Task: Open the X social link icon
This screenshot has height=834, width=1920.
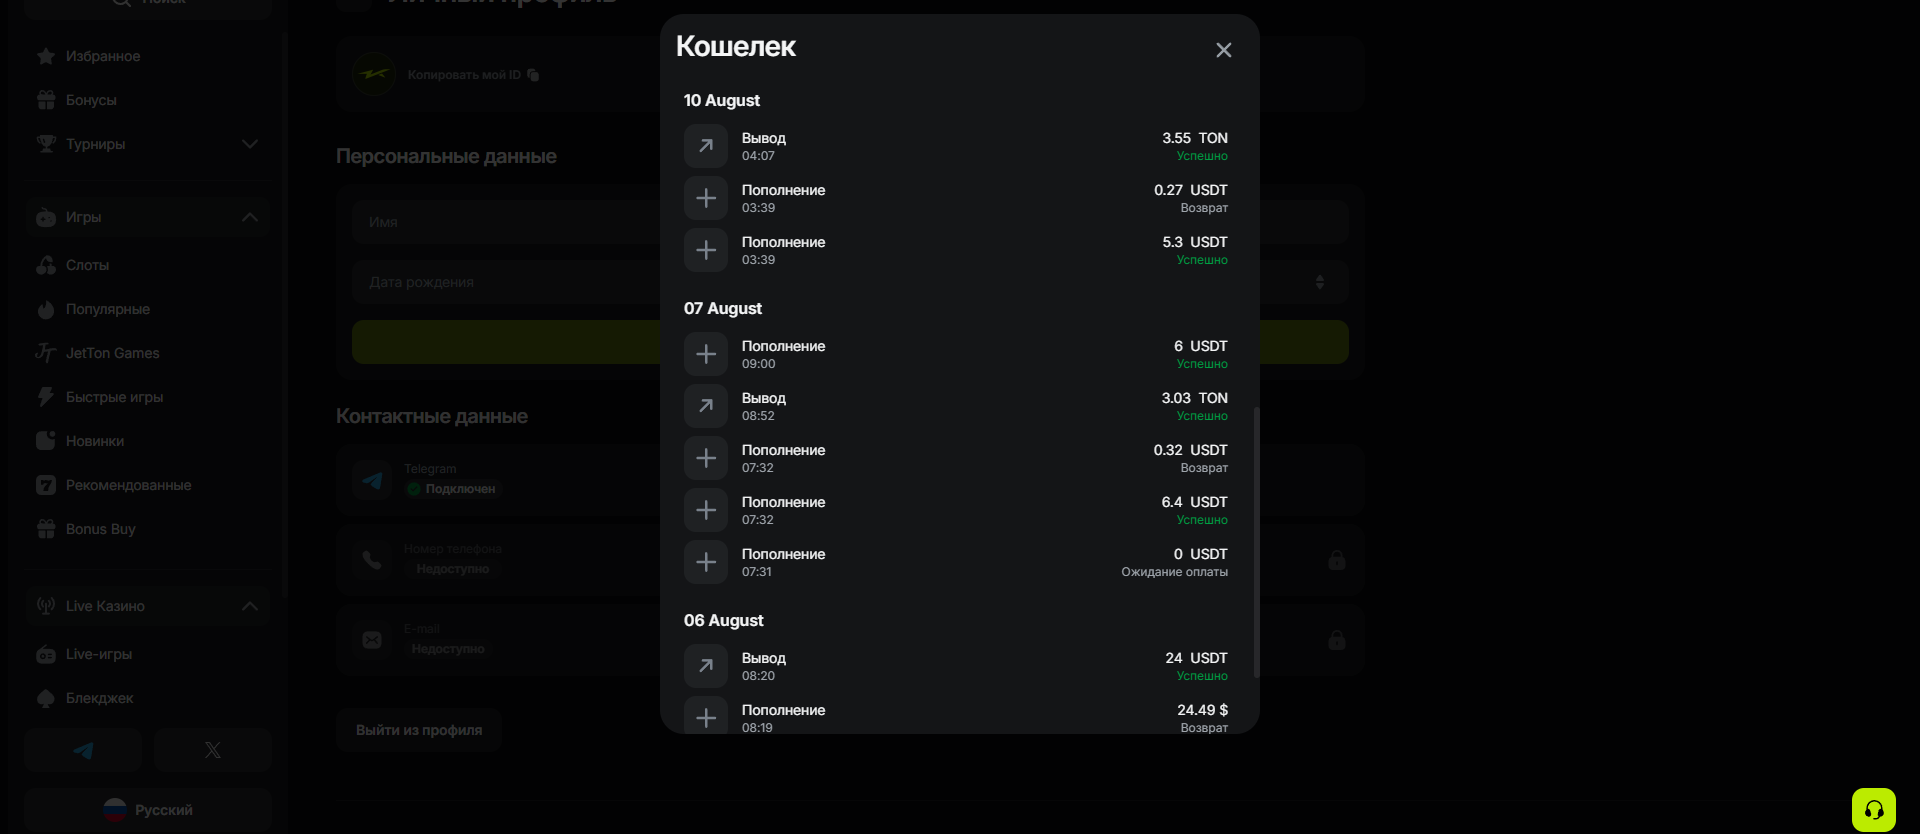Action: 213,750
